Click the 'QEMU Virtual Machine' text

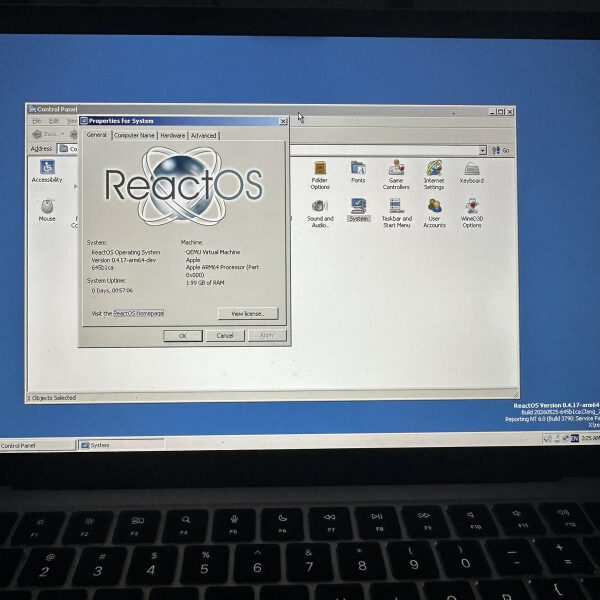[213, 252]
